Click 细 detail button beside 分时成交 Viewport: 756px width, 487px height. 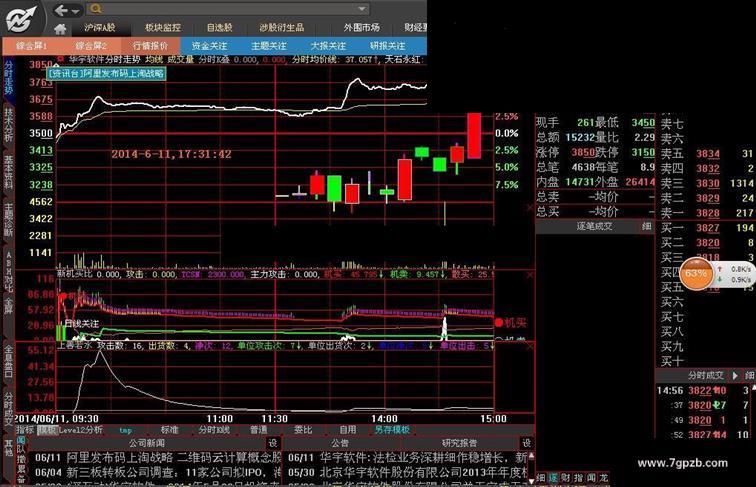coord(750,375)
